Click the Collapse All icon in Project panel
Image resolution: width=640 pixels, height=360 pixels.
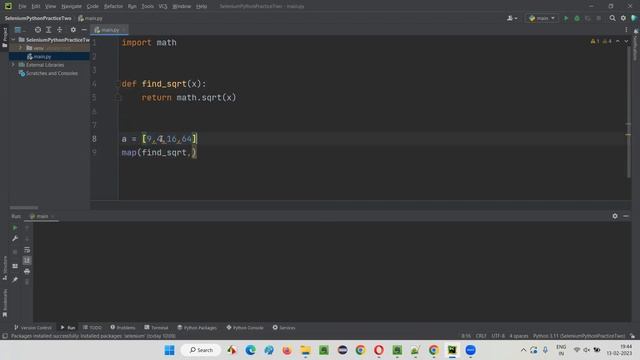[60, 30]
